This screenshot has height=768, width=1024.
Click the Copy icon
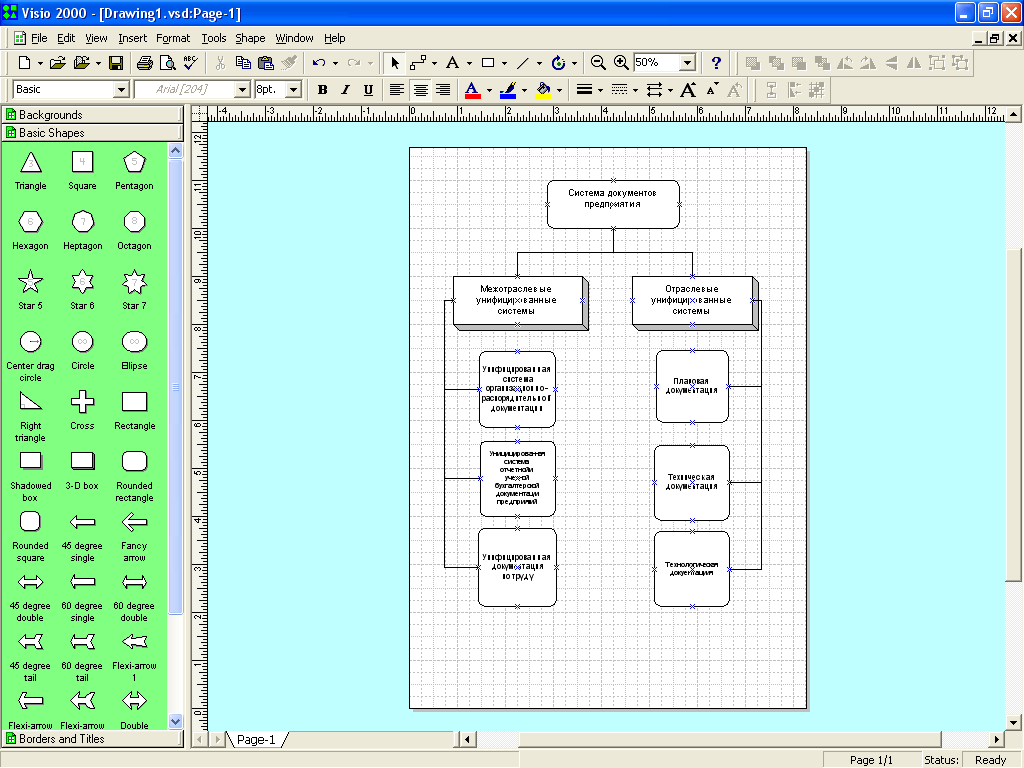(243, 63)
